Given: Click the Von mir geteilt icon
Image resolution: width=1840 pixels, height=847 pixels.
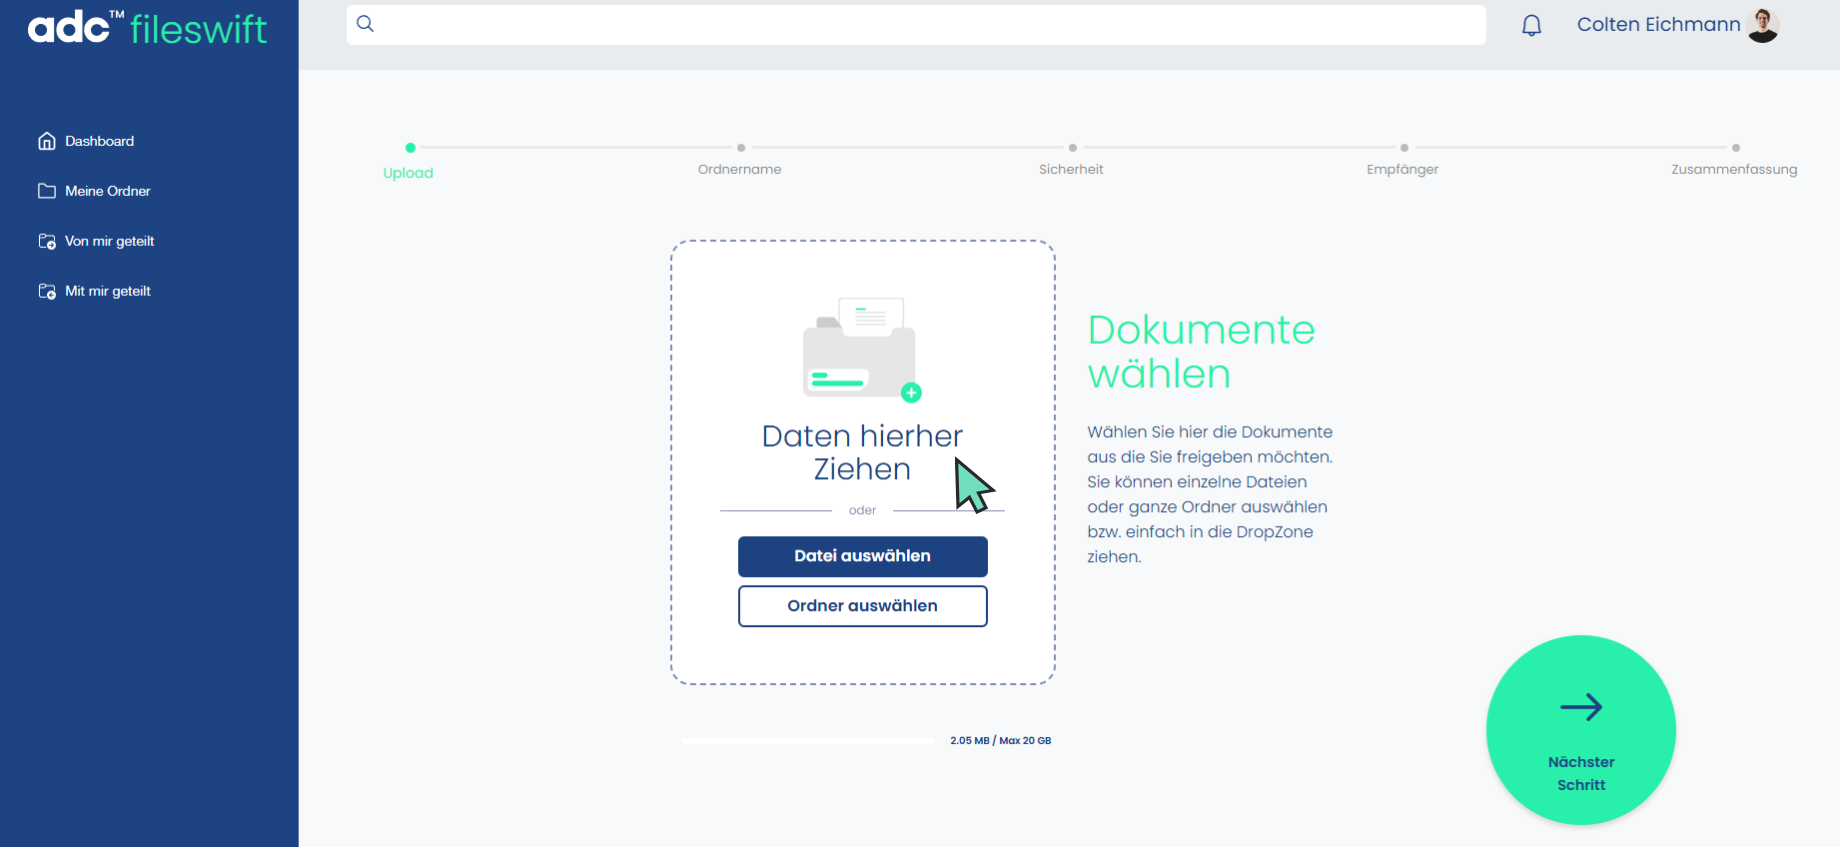Looking at the screenshot, I should (47, 241).
